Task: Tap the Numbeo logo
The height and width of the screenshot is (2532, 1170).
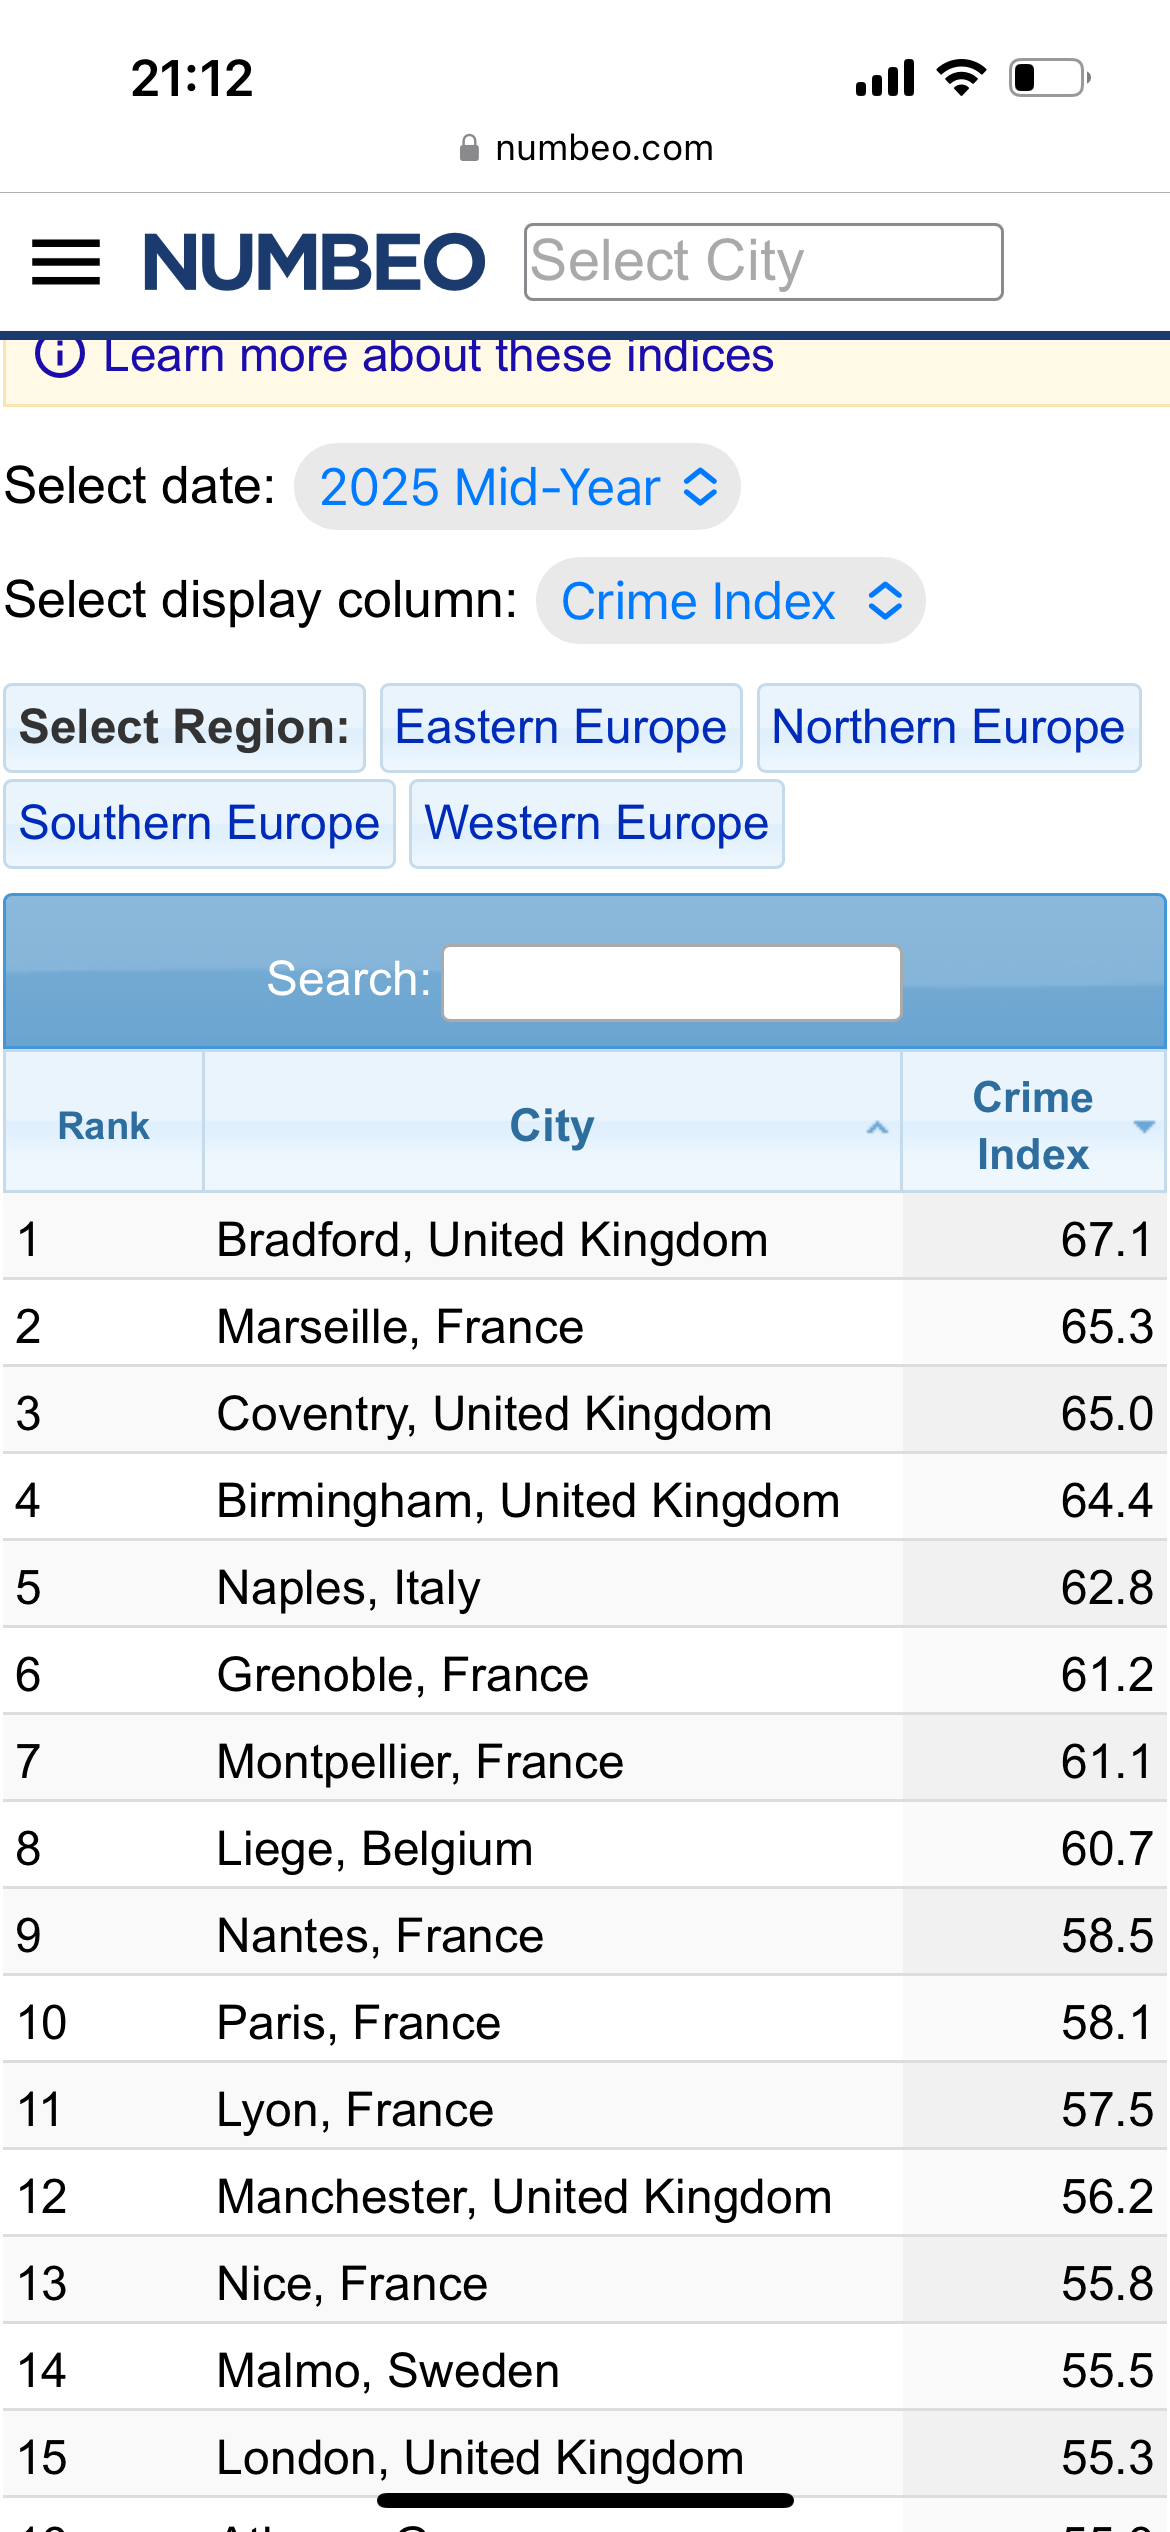Action: tap(314, 262)
